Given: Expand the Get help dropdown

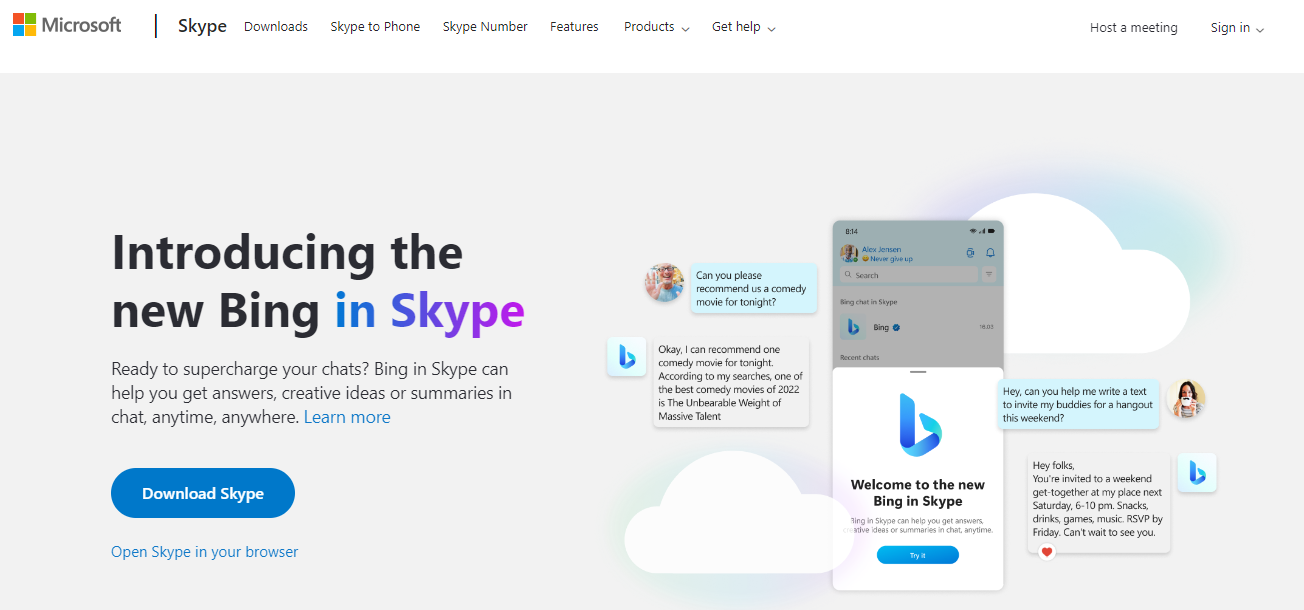Looking at the screenshot, I should 743,27.
